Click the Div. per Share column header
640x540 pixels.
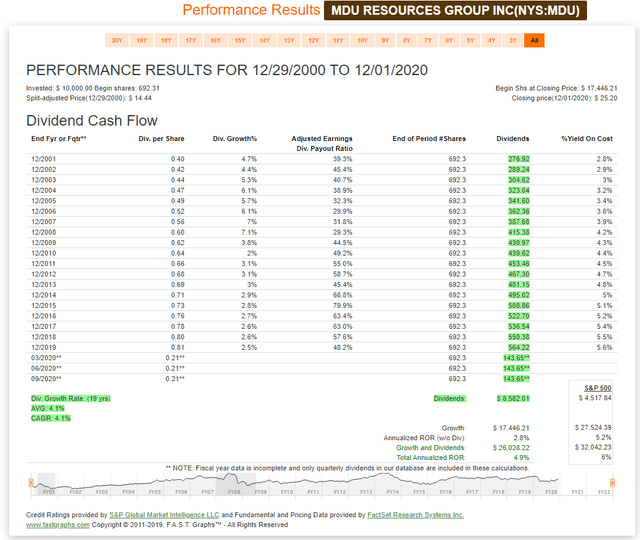tap(161, 139)
